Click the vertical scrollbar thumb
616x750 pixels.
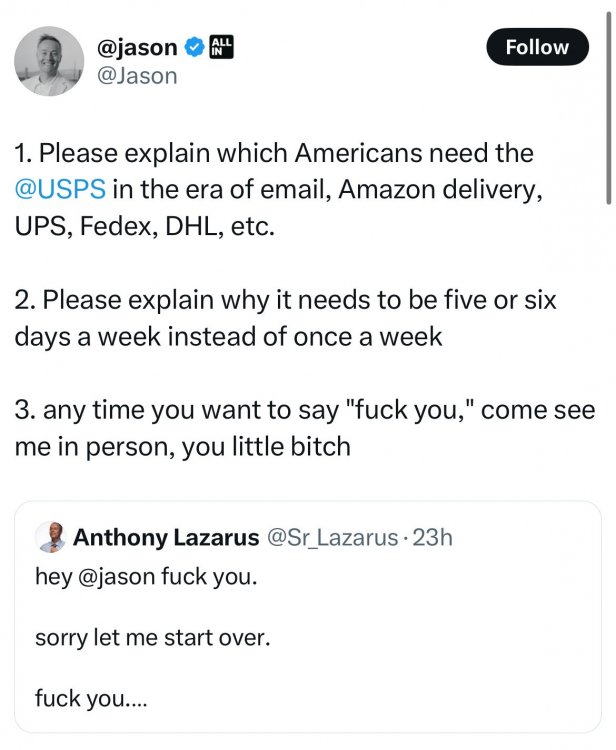[608, 100]
